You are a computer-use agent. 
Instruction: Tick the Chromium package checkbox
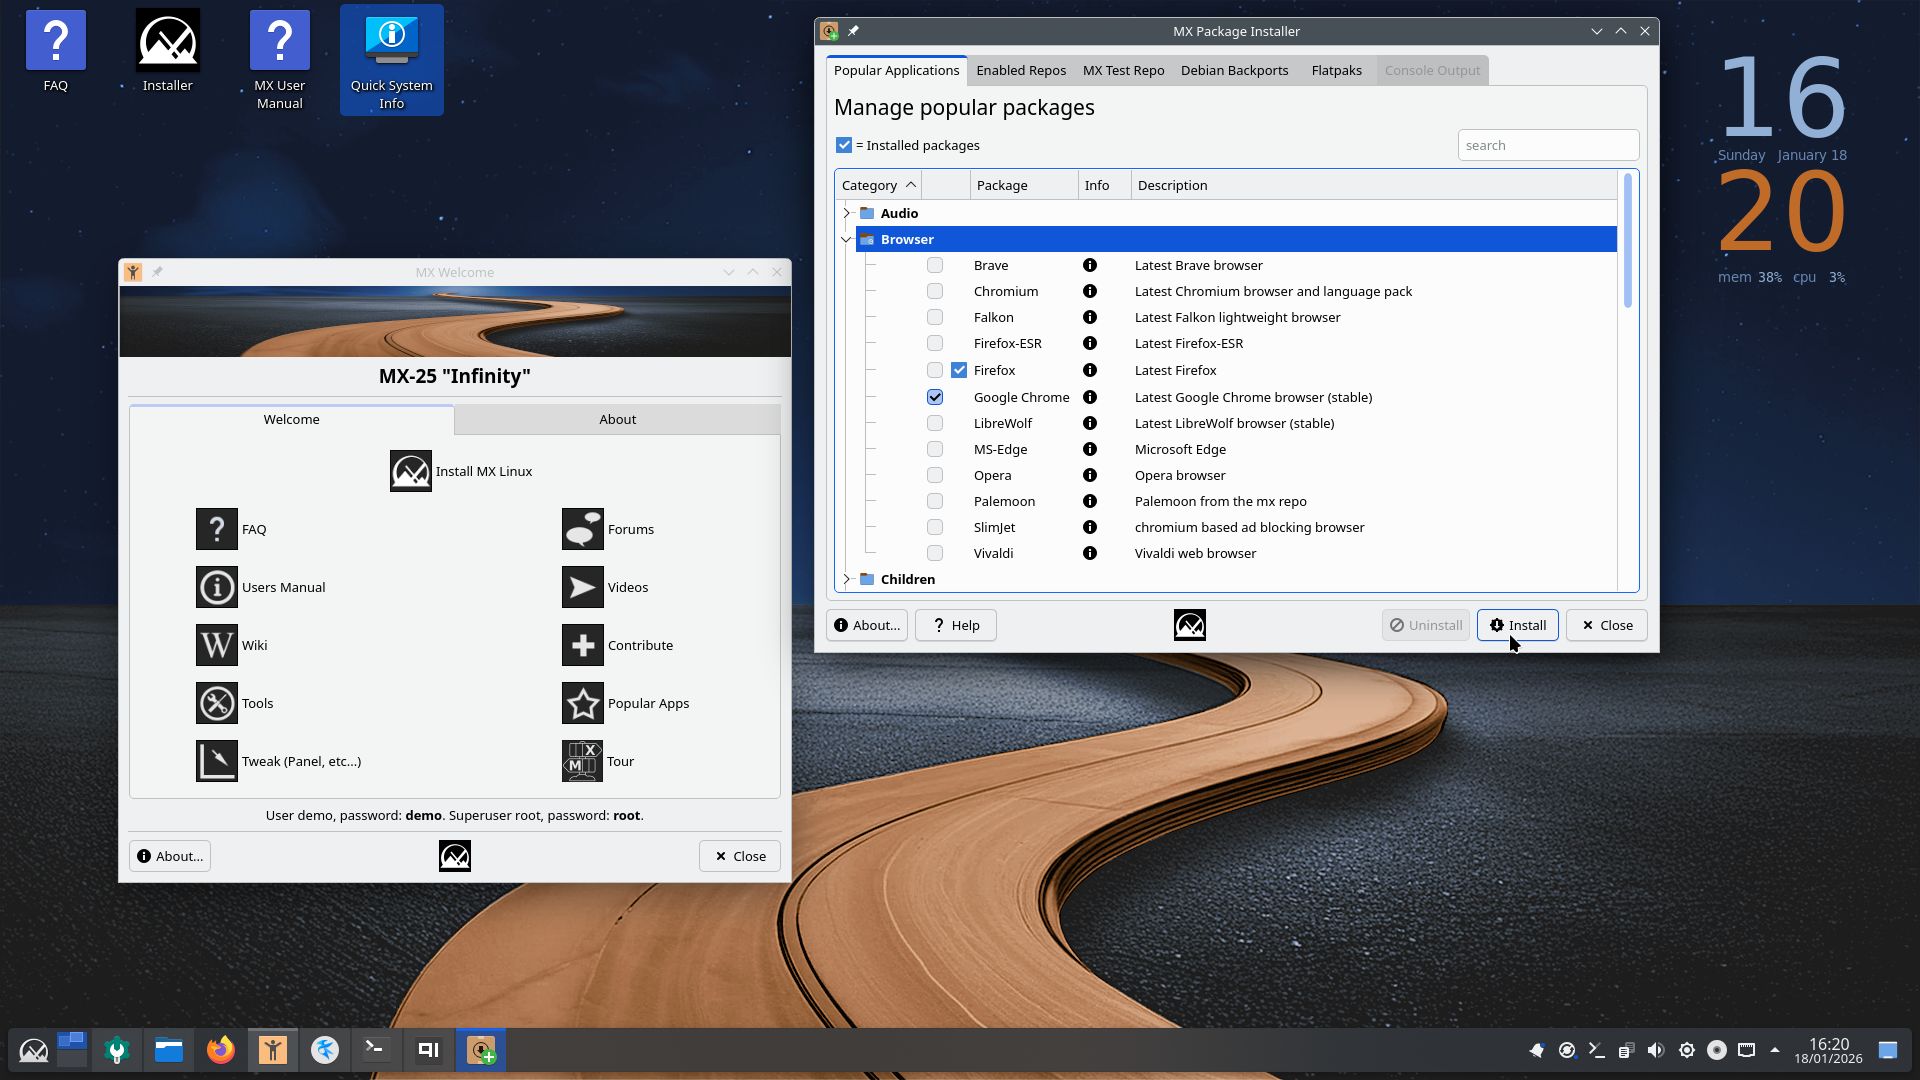[x=935, y=291]
